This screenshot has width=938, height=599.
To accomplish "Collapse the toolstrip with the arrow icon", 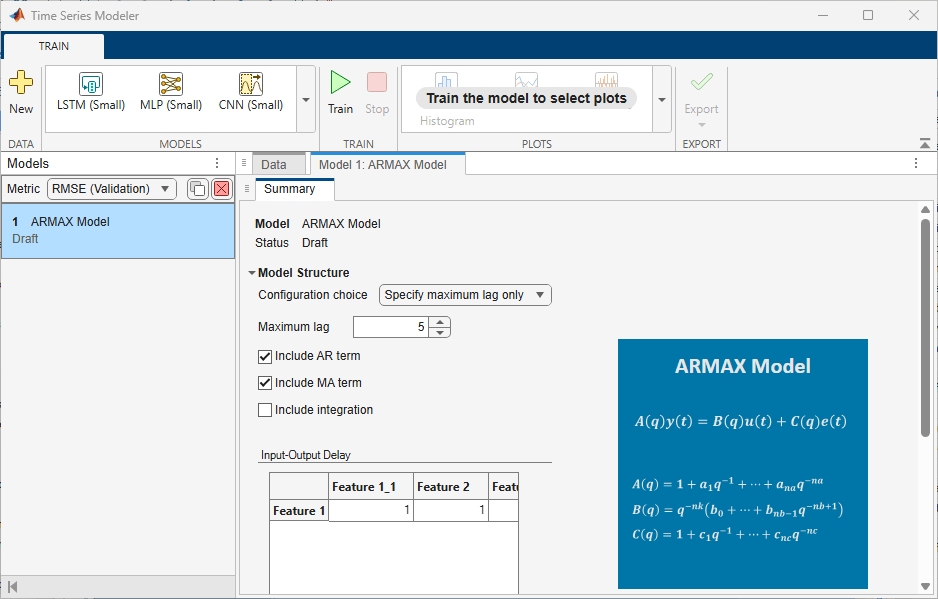I will [x=925, y=143].
